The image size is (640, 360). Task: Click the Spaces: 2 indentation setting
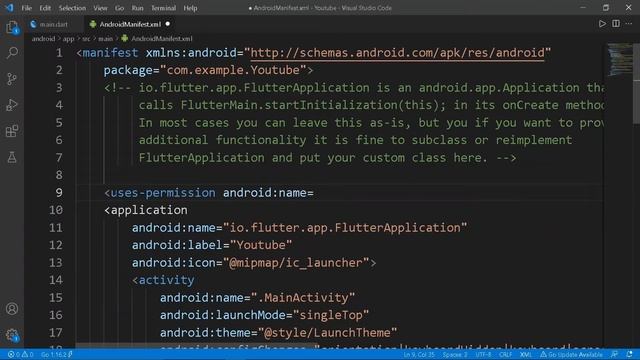(455, 354)
